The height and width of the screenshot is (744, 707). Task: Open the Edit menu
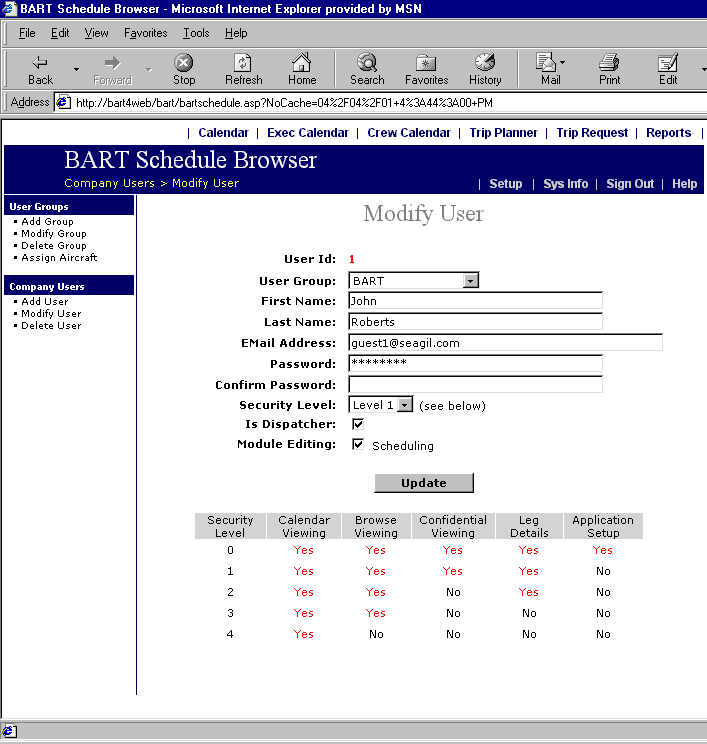(x=60, y=33)
